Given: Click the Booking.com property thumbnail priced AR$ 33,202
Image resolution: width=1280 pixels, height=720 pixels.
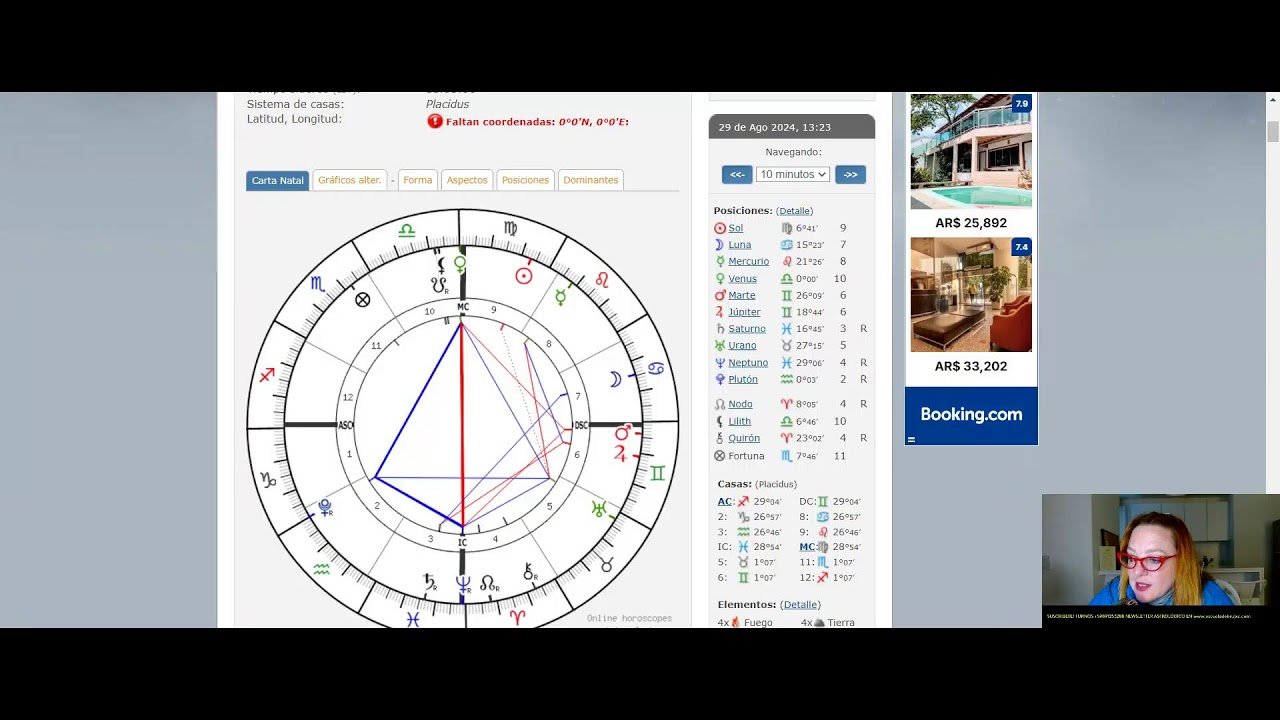Looking at the screenshot, I should (970, 295).
